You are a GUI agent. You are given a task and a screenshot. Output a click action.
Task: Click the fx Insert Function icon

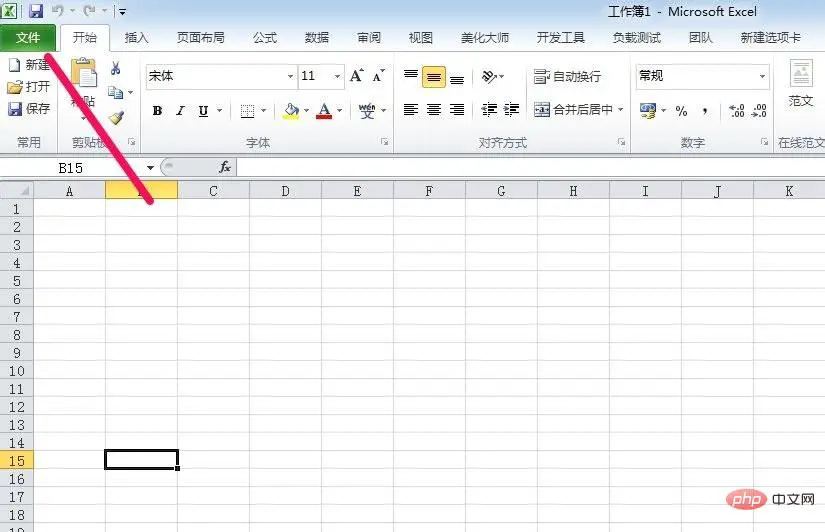coord(225,167)
